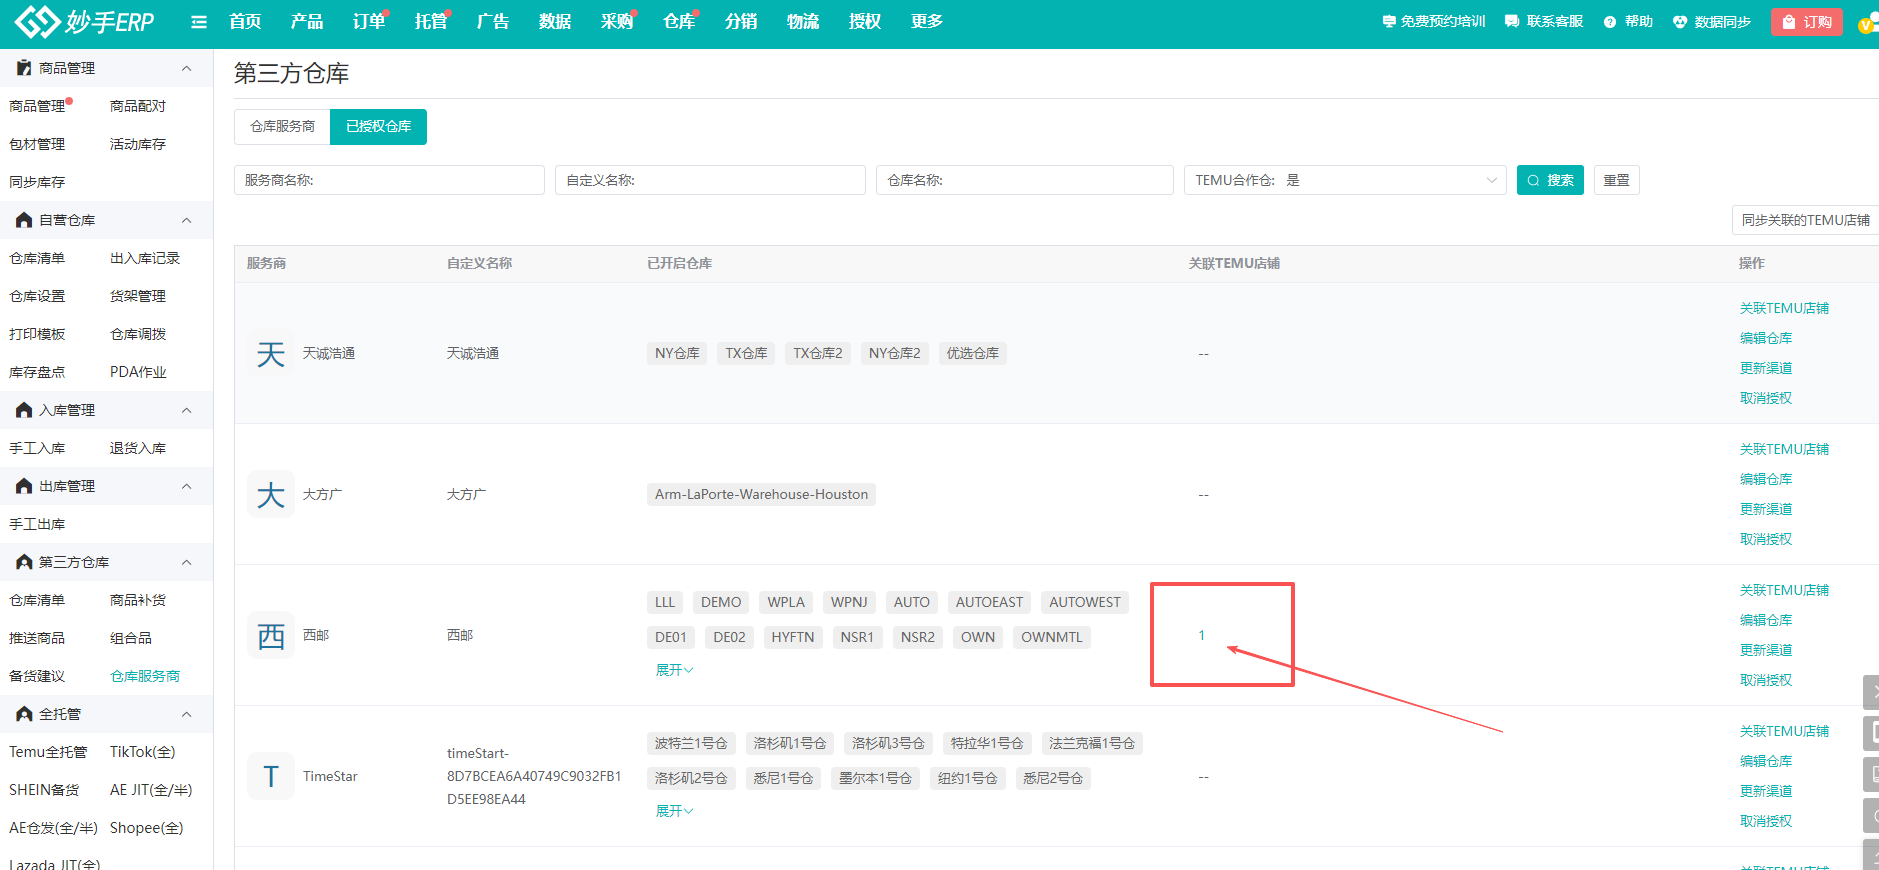Click the 天诚浩通 provider avatar icon
Viewport: 1879px width, 870px height.
pyautogui.click(x=271, y=354)
